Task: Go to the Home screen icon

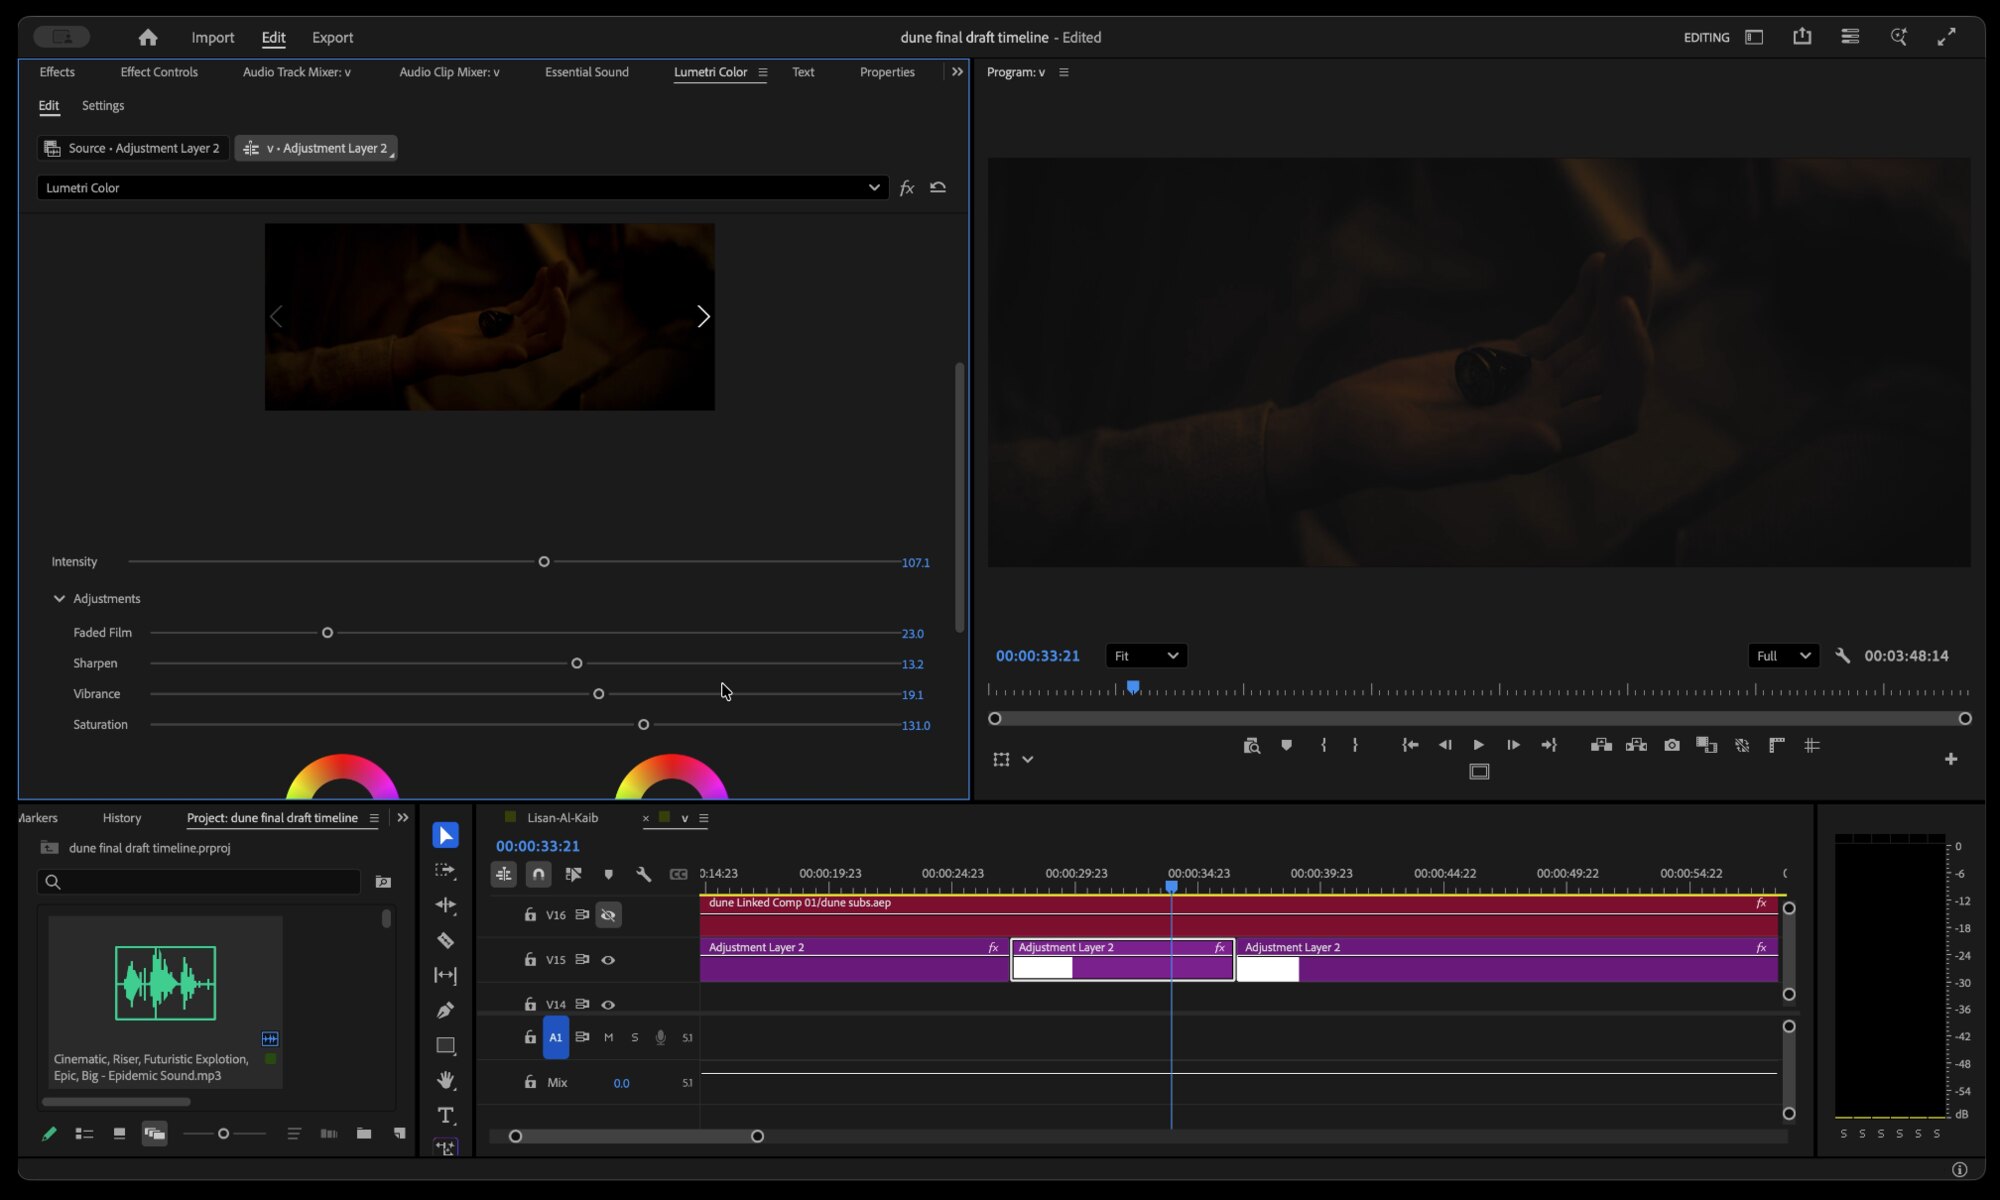Action: [148, 37]
